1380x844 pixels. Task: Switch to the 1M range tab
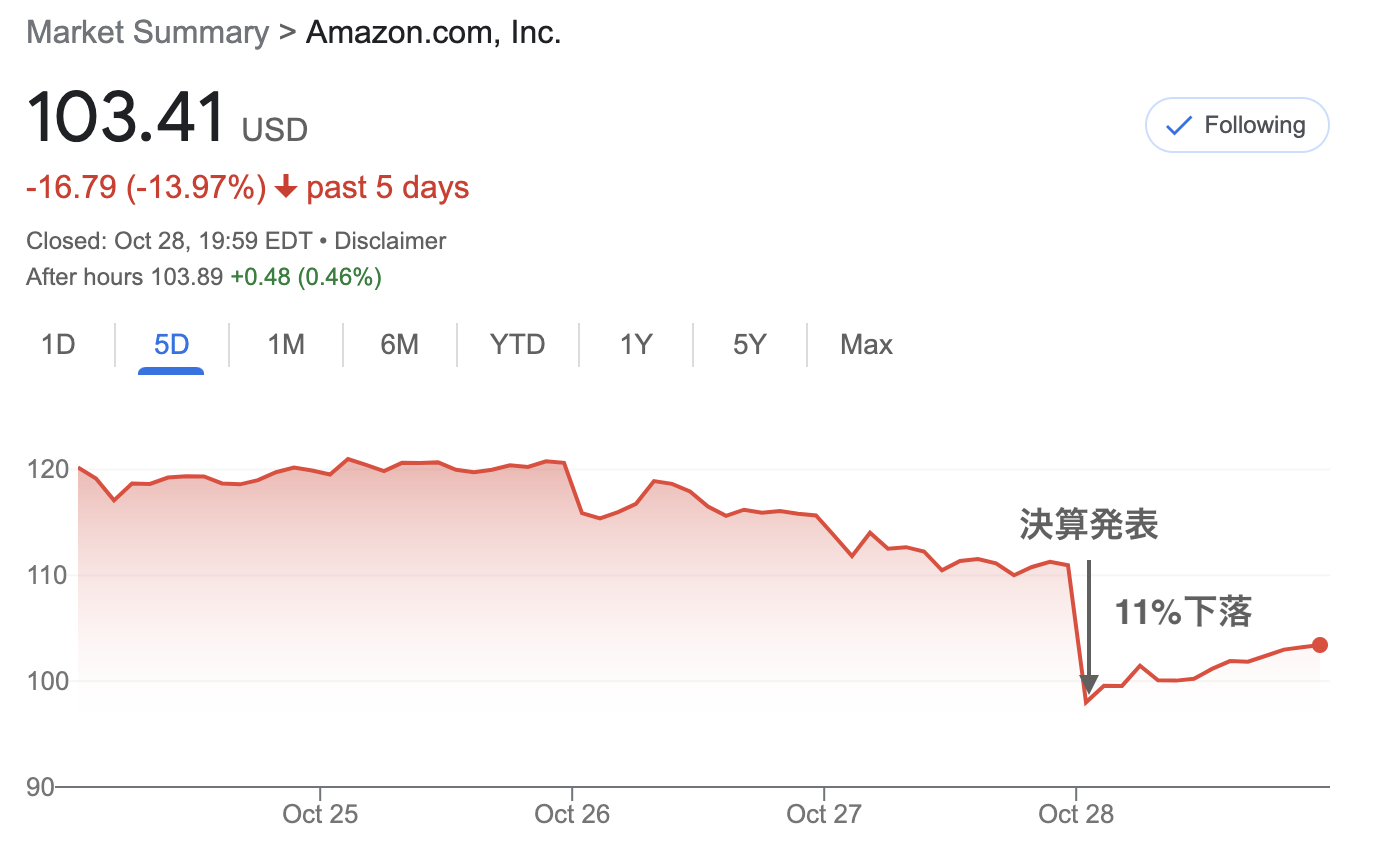click(286, 345)
